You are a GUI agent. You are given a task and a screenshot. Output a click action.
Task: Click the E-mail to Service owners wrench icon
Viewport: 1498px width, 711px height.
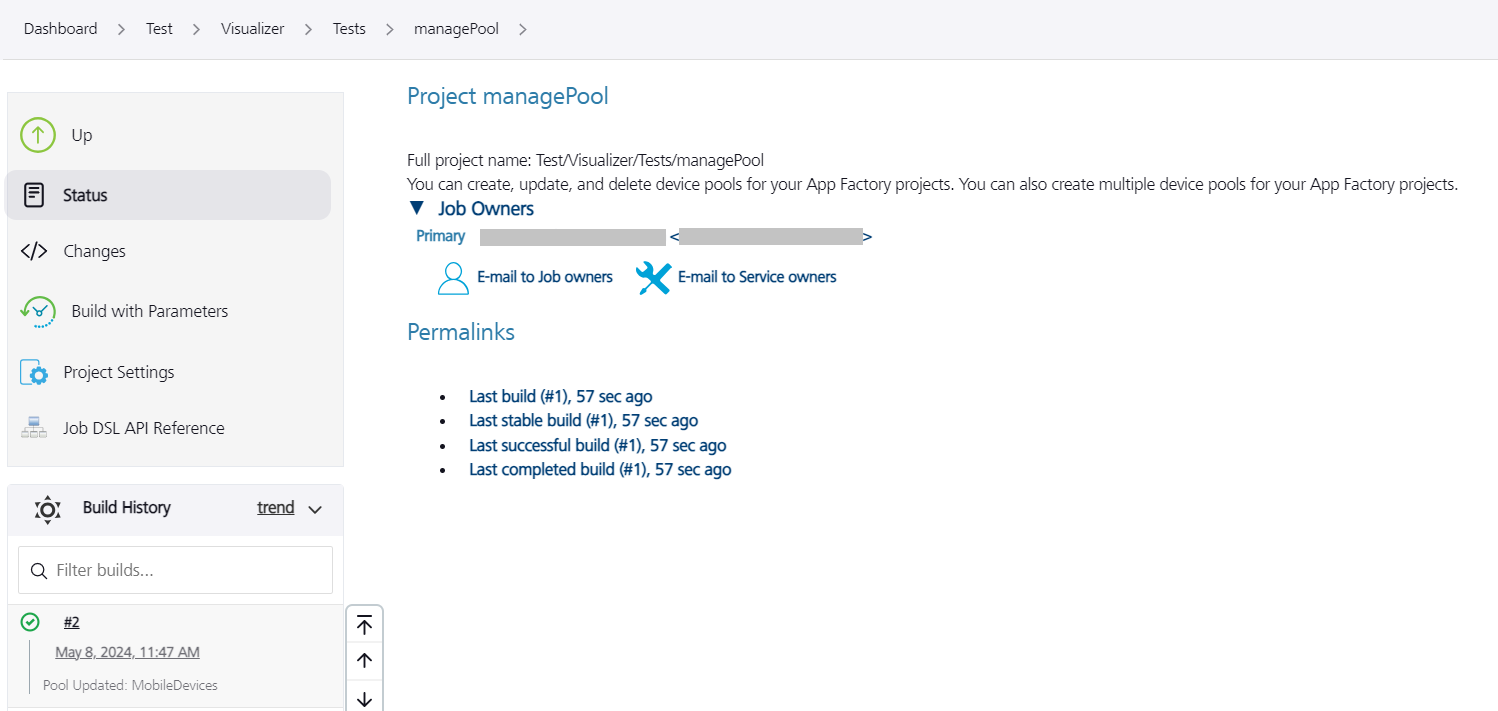tap(653, 278)
